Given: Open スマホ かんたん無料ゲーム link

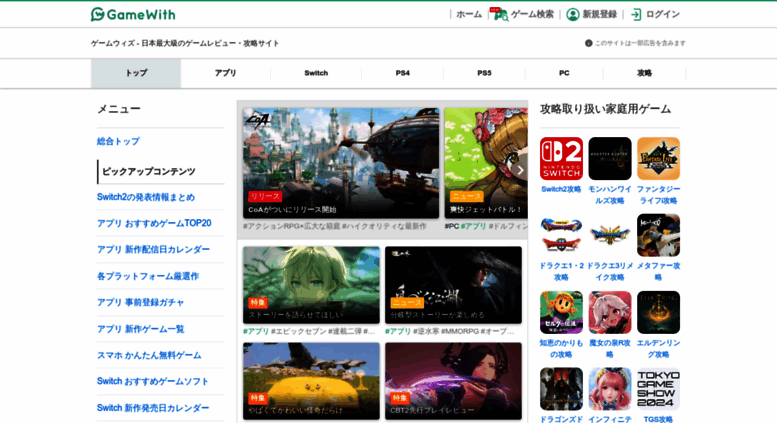Looking at the screenshot, I should point(149,356).
